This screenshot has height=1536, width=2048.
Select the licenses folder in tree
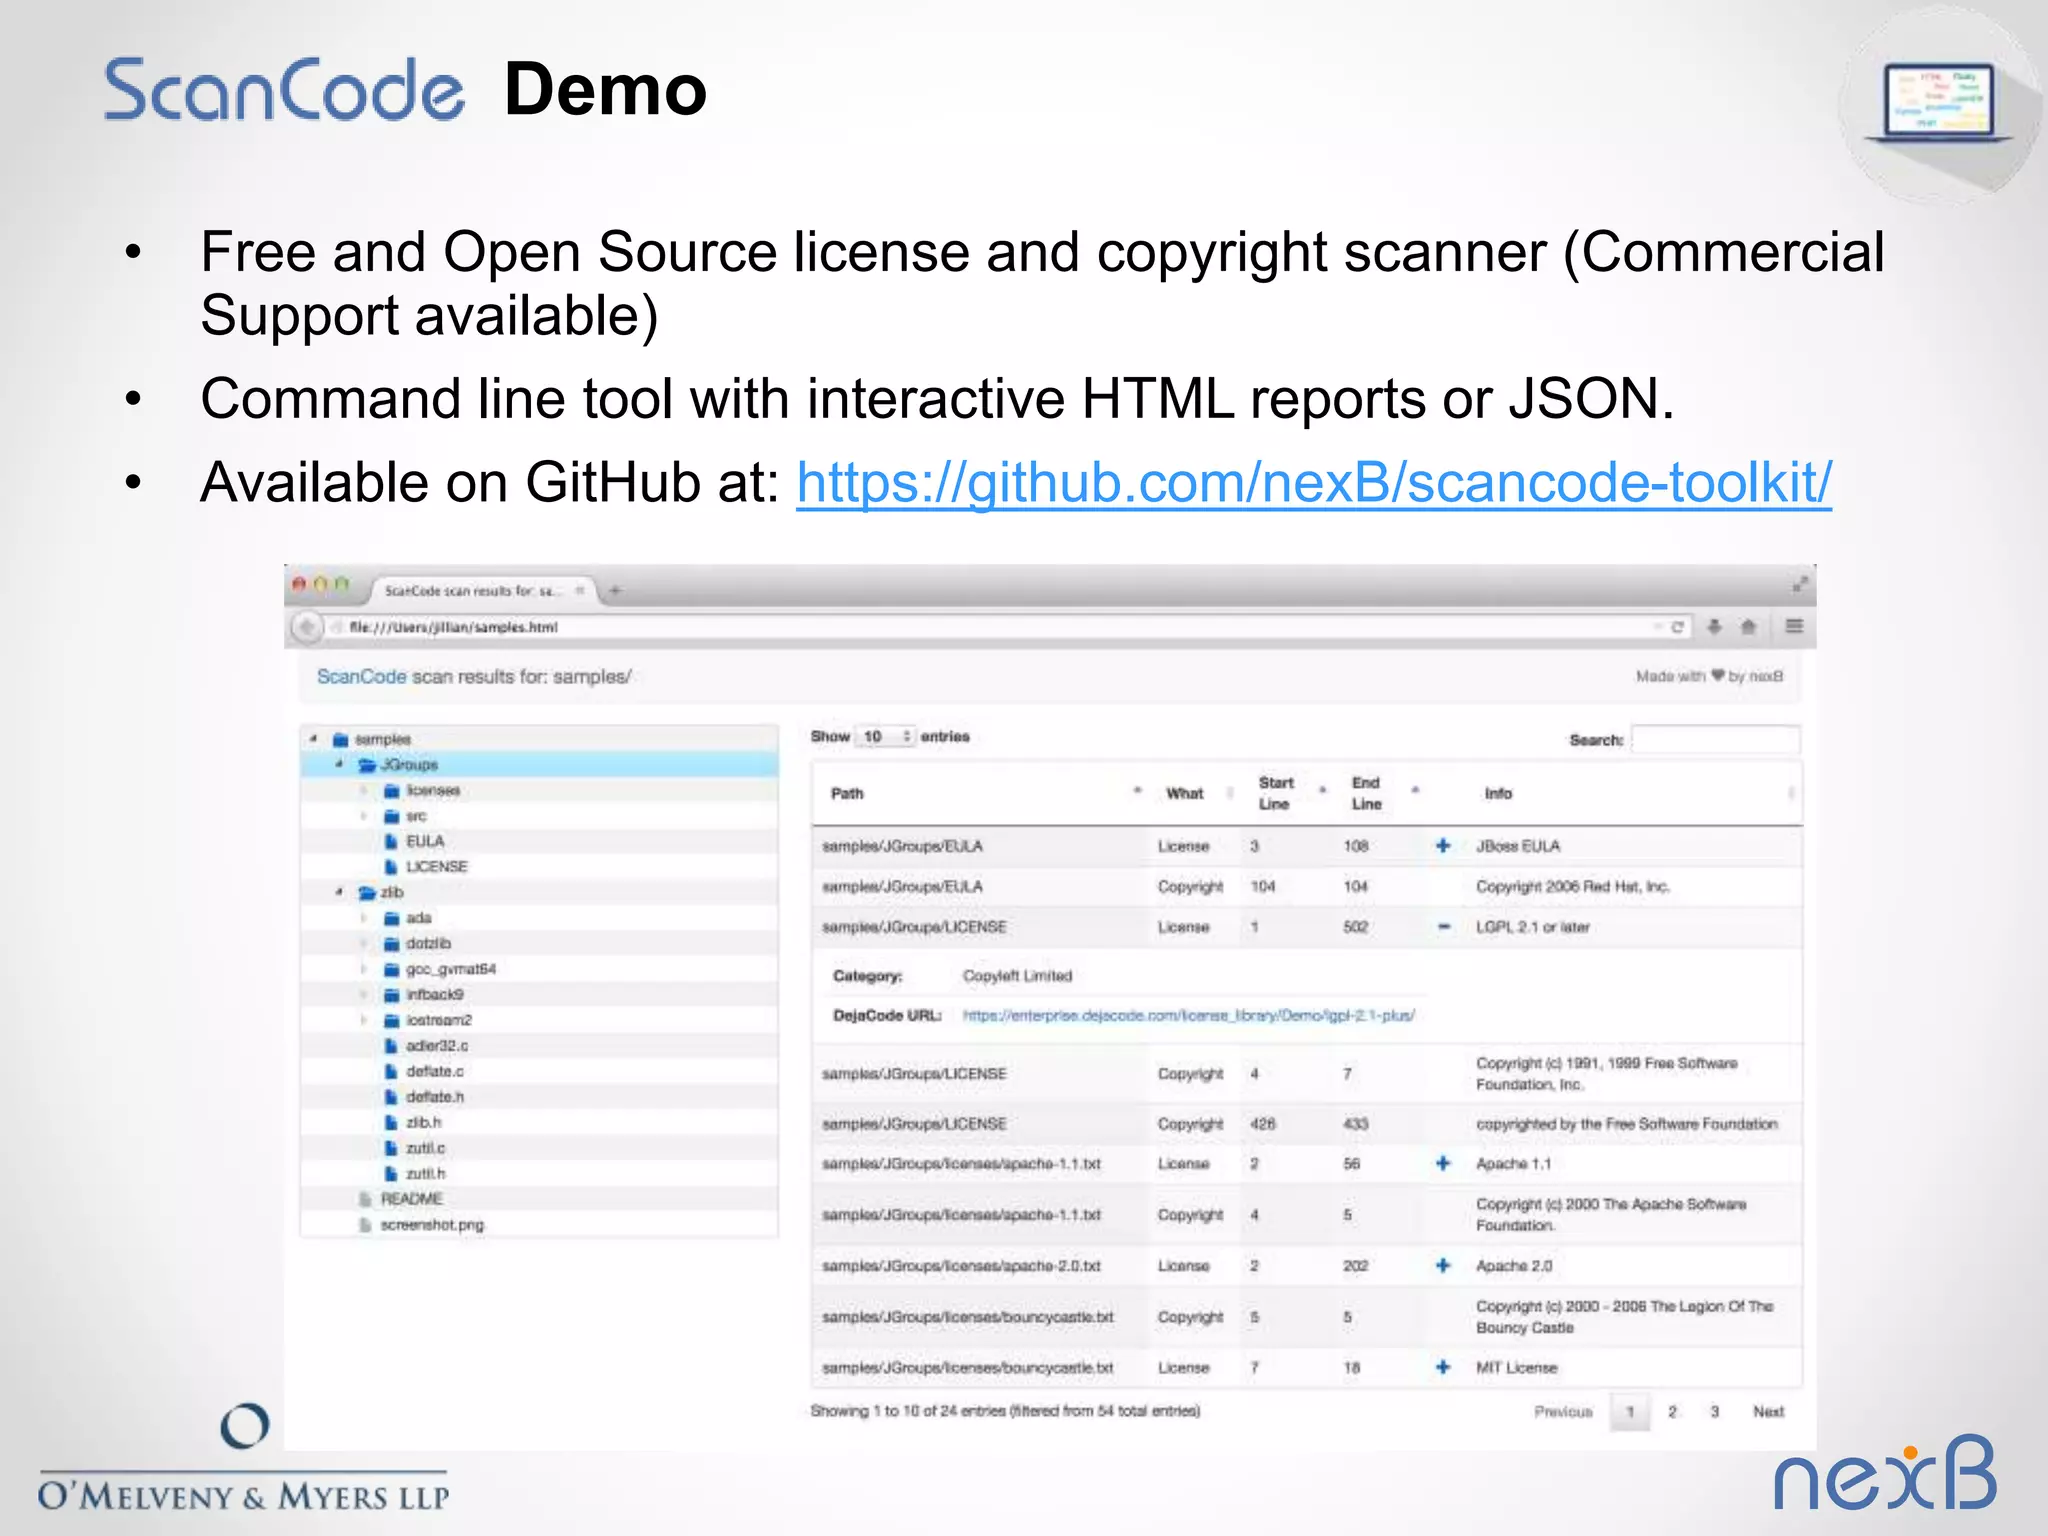[x=433, y=790]
